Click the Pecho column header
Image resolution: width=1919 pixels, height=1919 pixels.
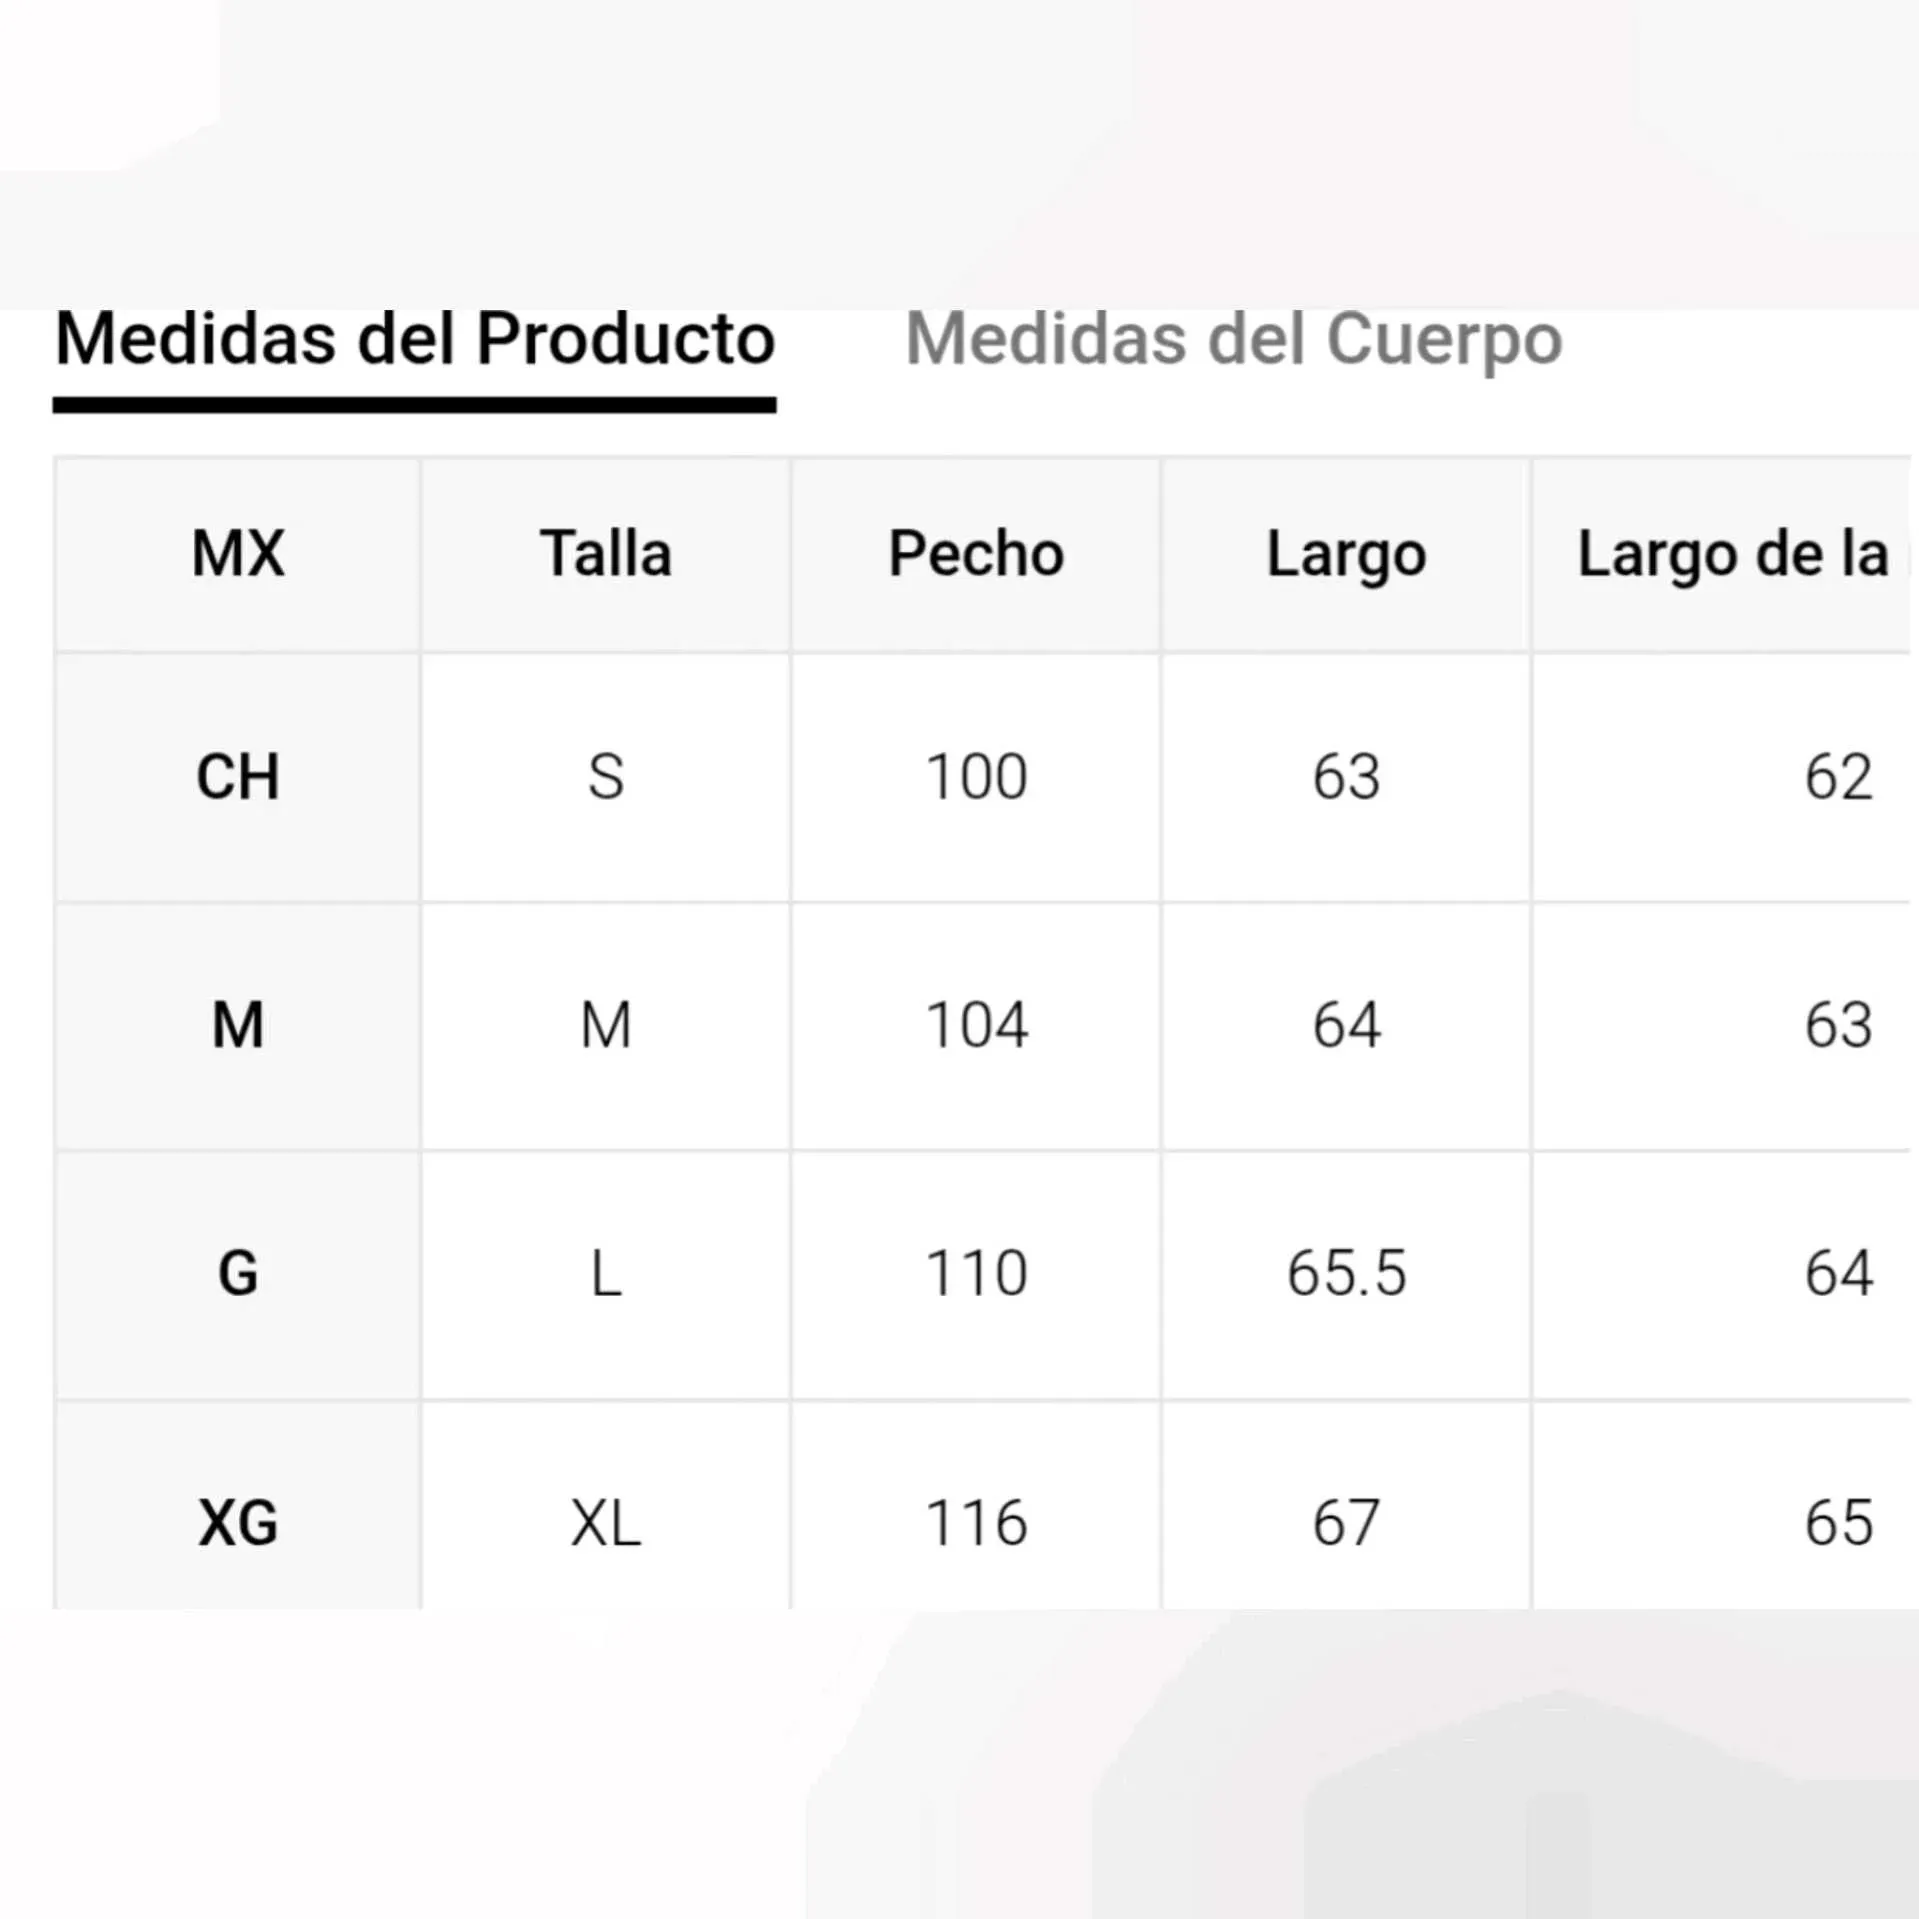[976, 554]
